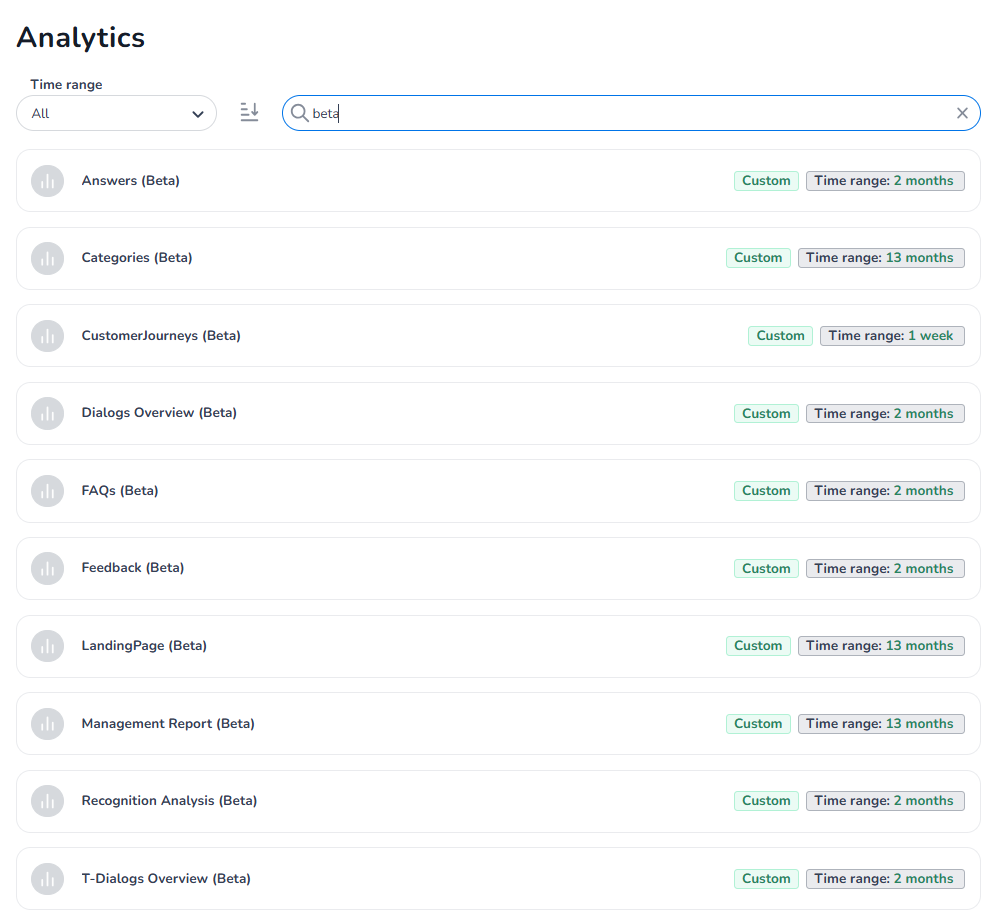
Task: Click Categories' 13 months time range badge
Action: point(881,258)
